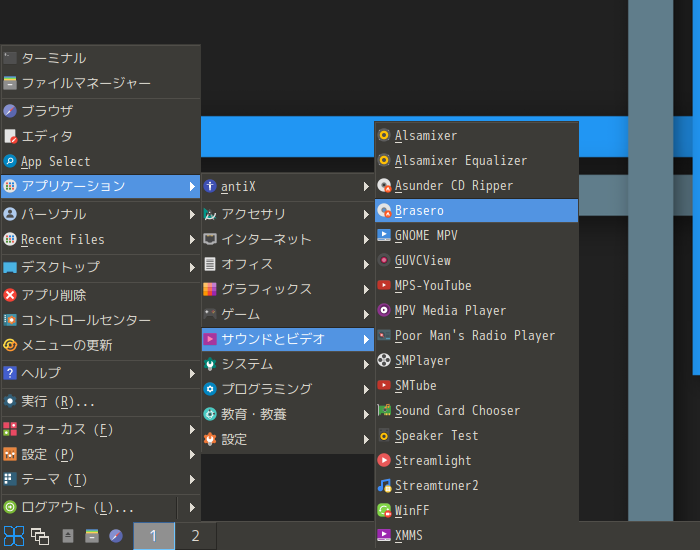Click the taskbar file manager launcher icon

(x=92, y=536)
